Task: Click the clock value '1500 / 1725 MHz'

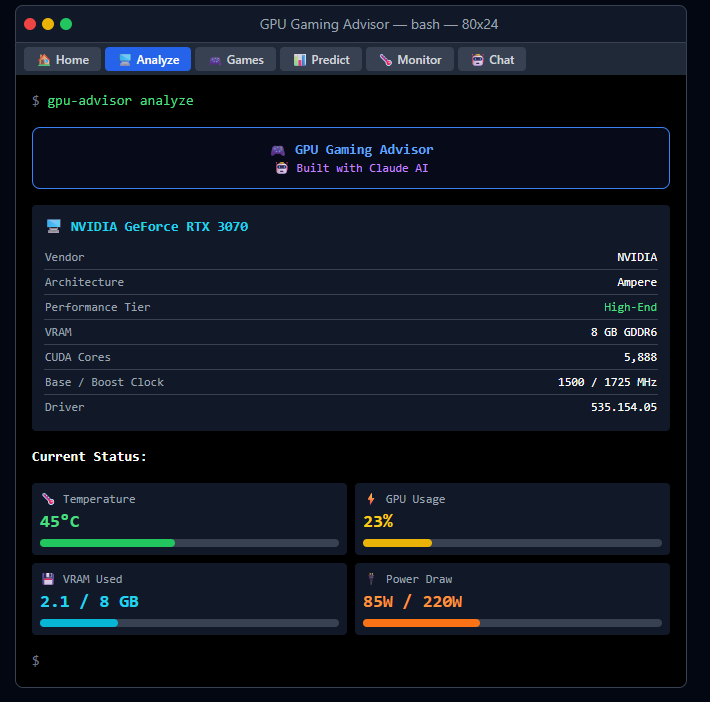Action: tap(607, 382)
